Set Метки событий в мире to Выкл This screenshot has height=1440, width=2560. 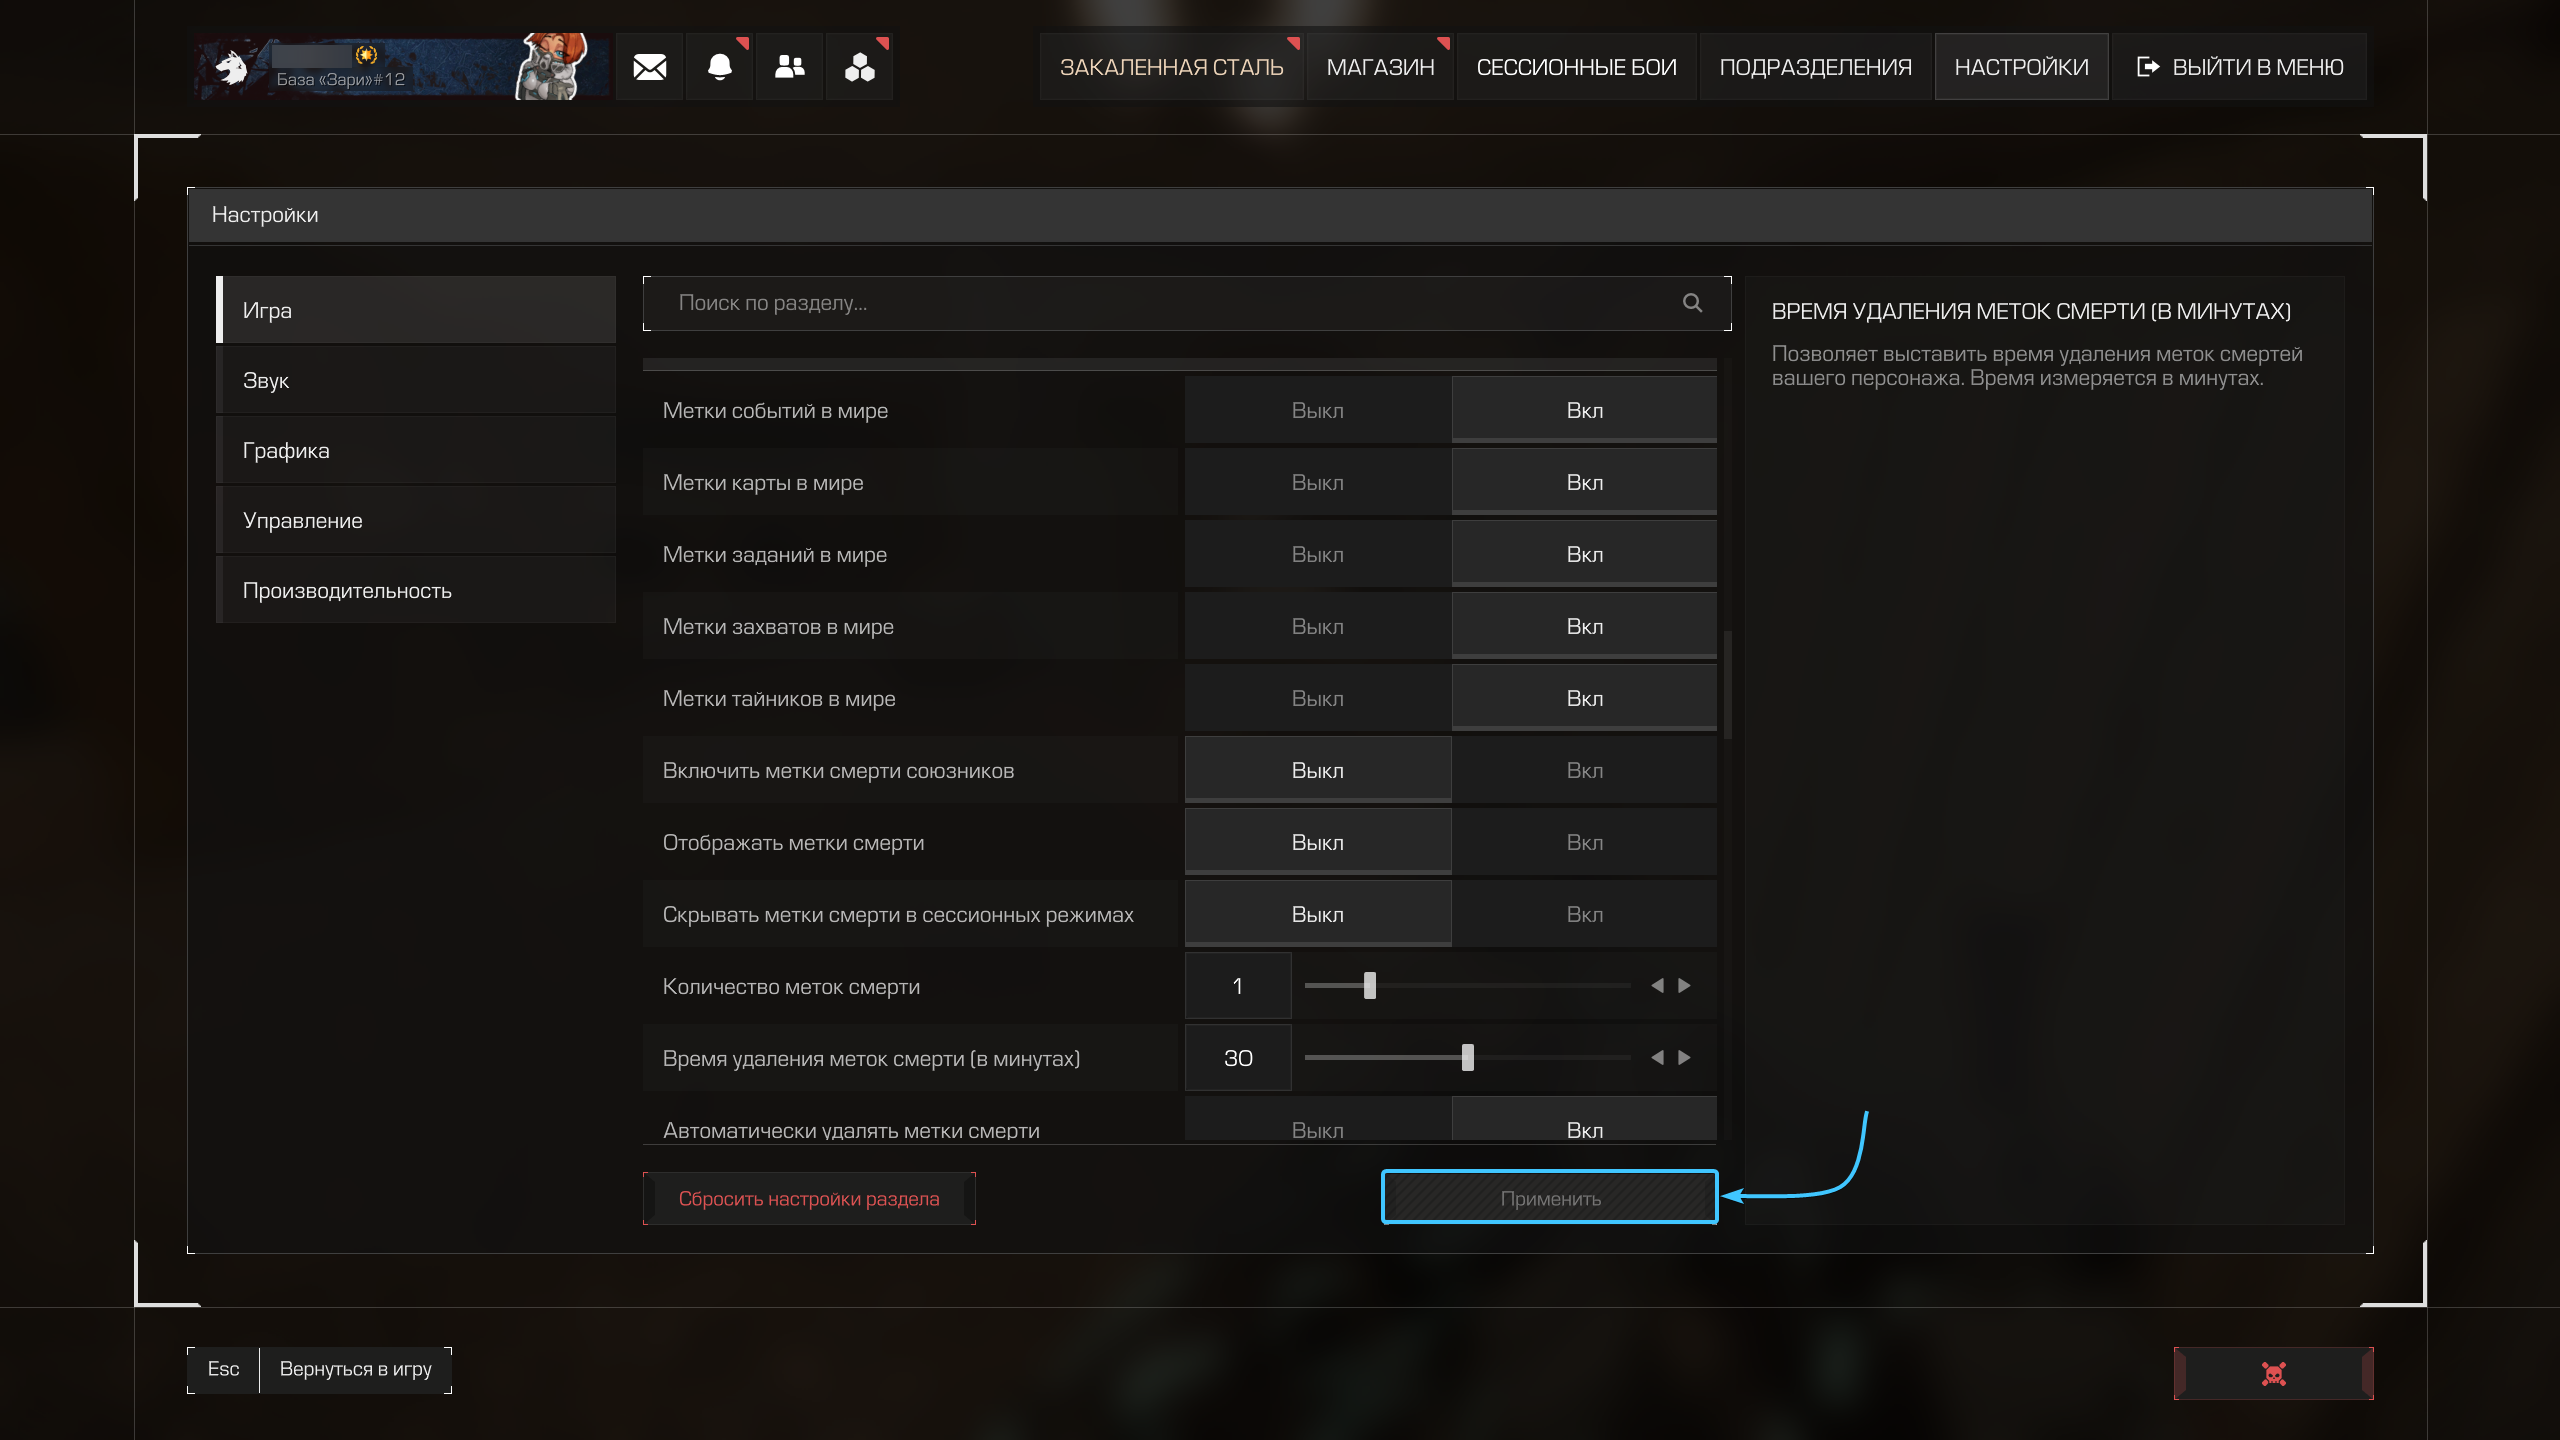(x=1317, y=410)
